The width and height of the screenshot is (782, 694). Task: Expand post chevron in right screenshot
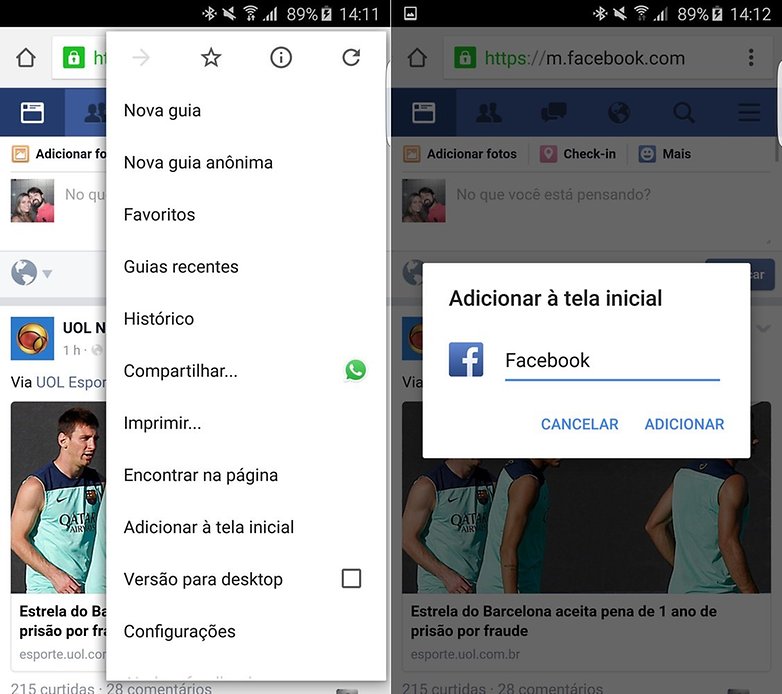(764, 328)
